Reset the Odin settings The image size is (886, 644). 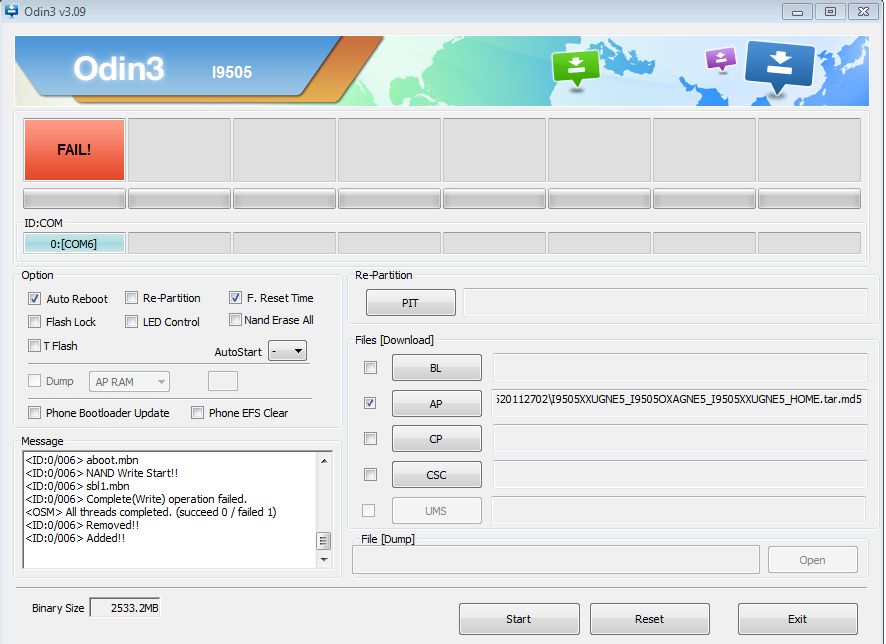pyautogui.click(x=650, y=619)
